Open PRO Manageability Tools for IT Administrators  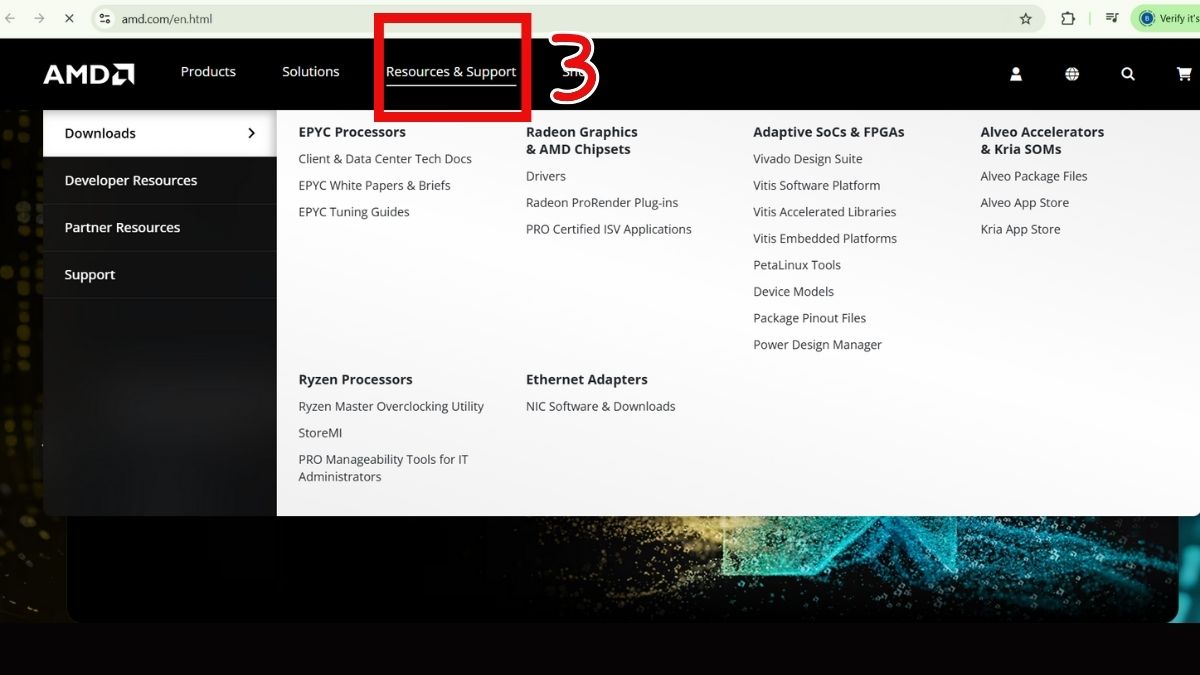383,468
